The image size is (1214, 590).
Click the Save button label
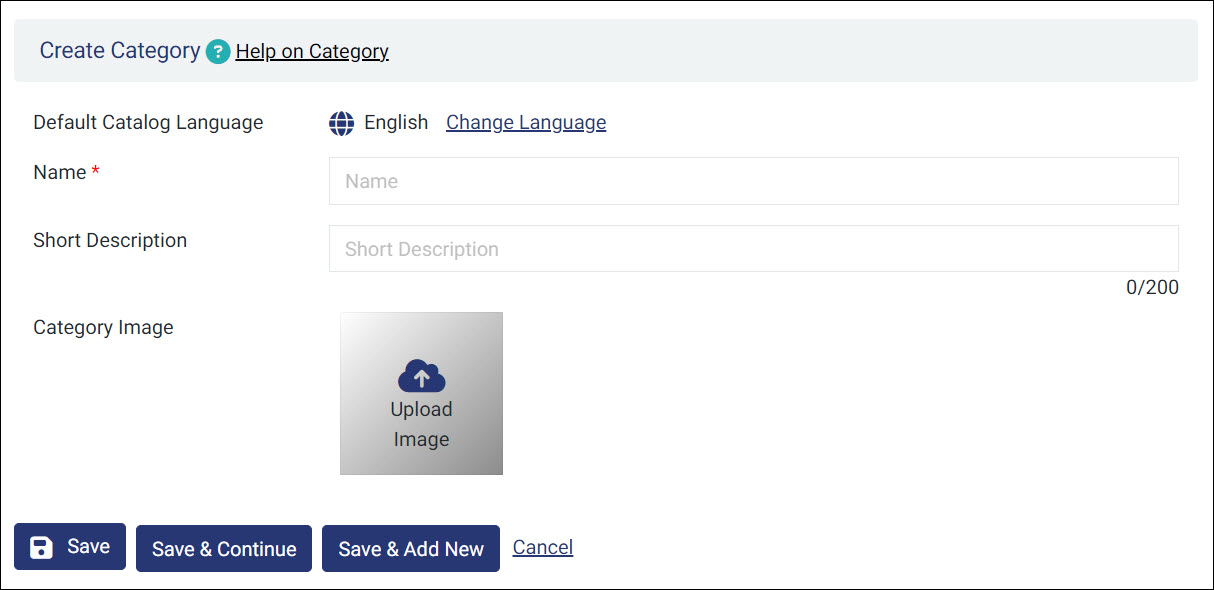(x=88, y=546)
